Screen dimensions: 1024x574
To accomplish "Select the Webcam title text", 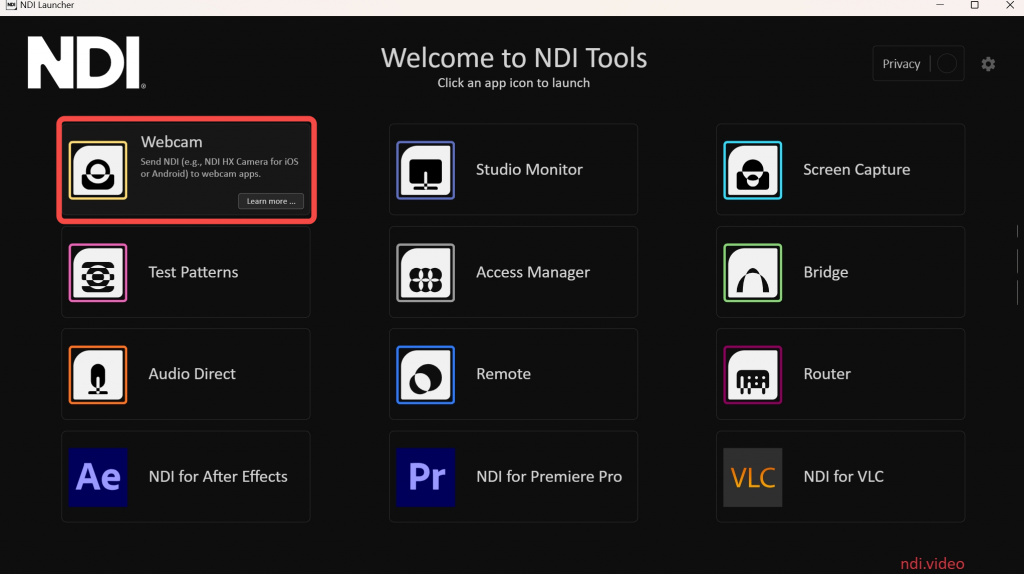I will (x=172, y=142).
